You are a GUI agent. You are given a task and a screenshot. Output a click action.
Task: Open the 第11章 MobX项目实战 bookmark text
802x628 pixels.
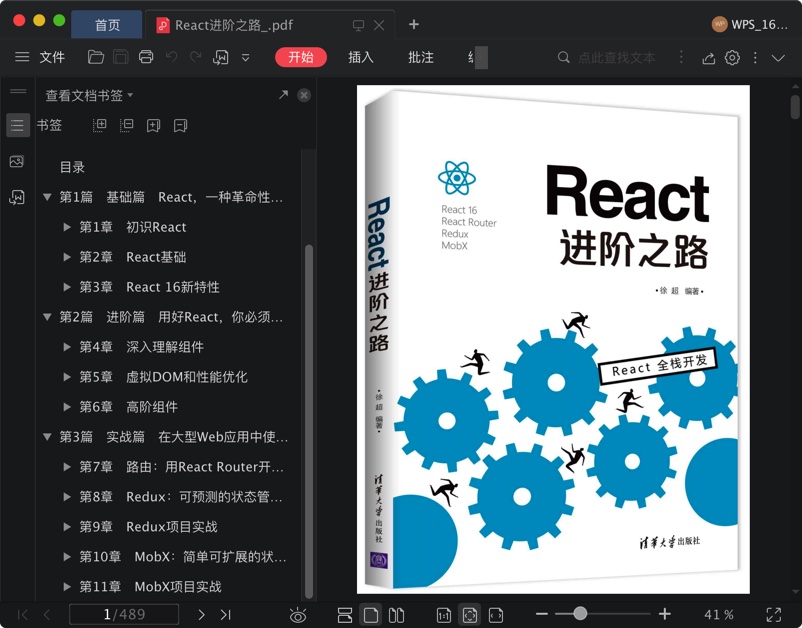(x=150, y=587)
